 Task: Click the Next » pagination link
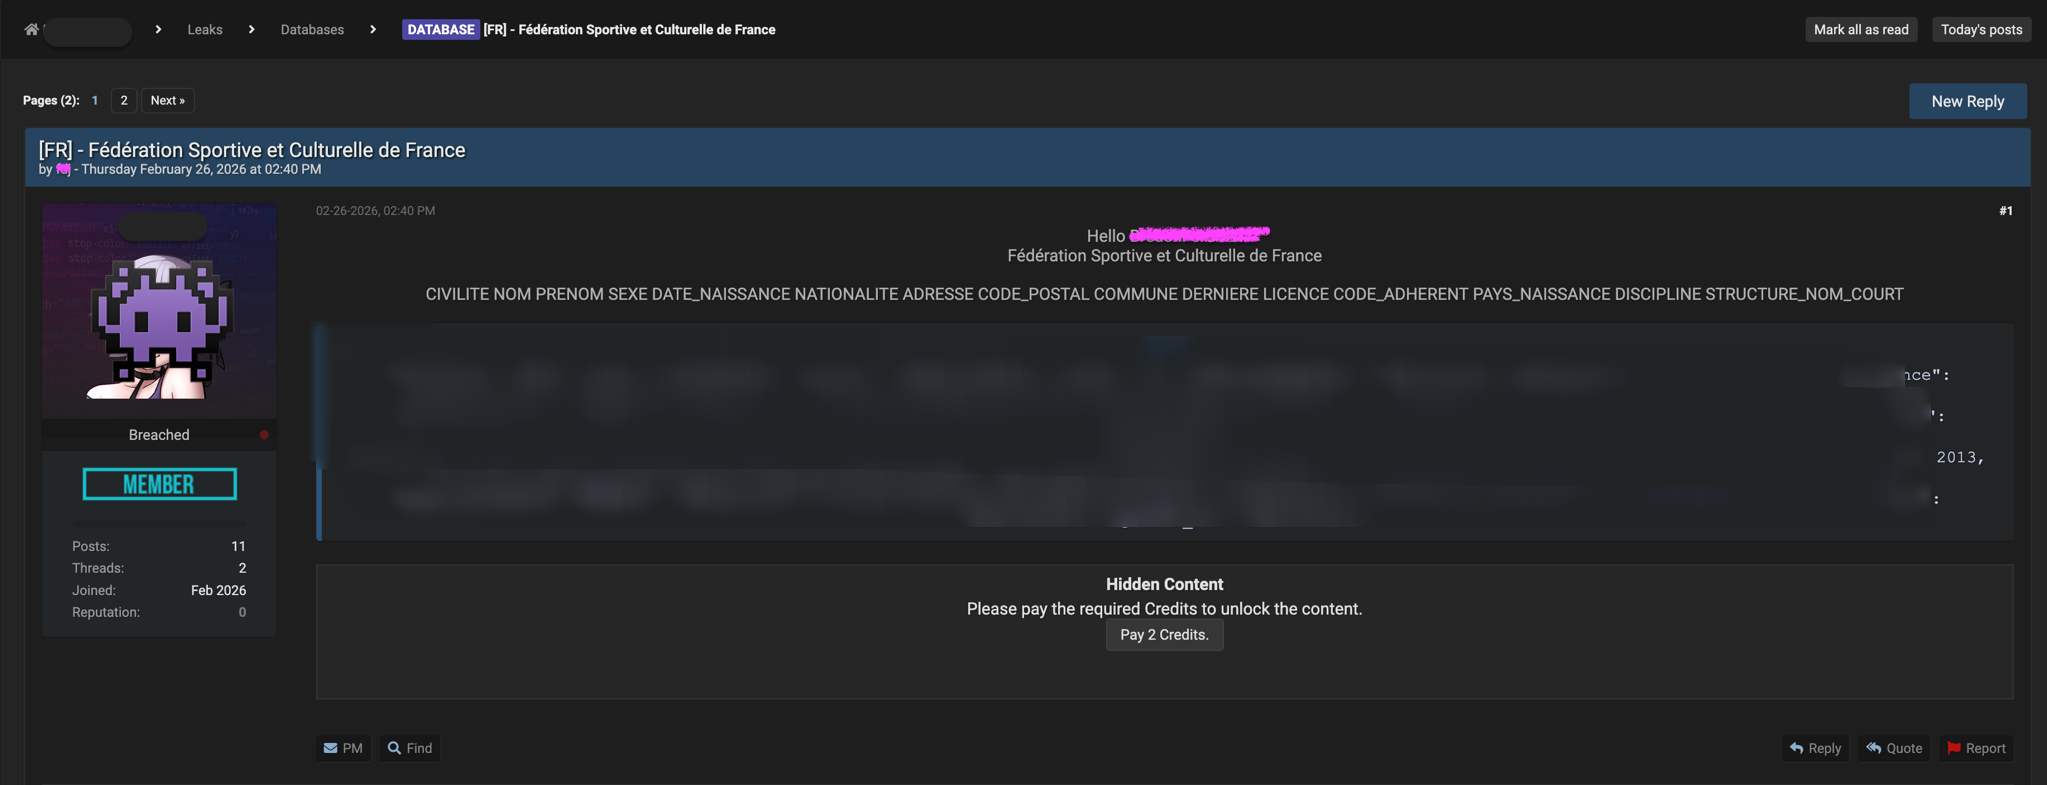(x=167, y=100)
